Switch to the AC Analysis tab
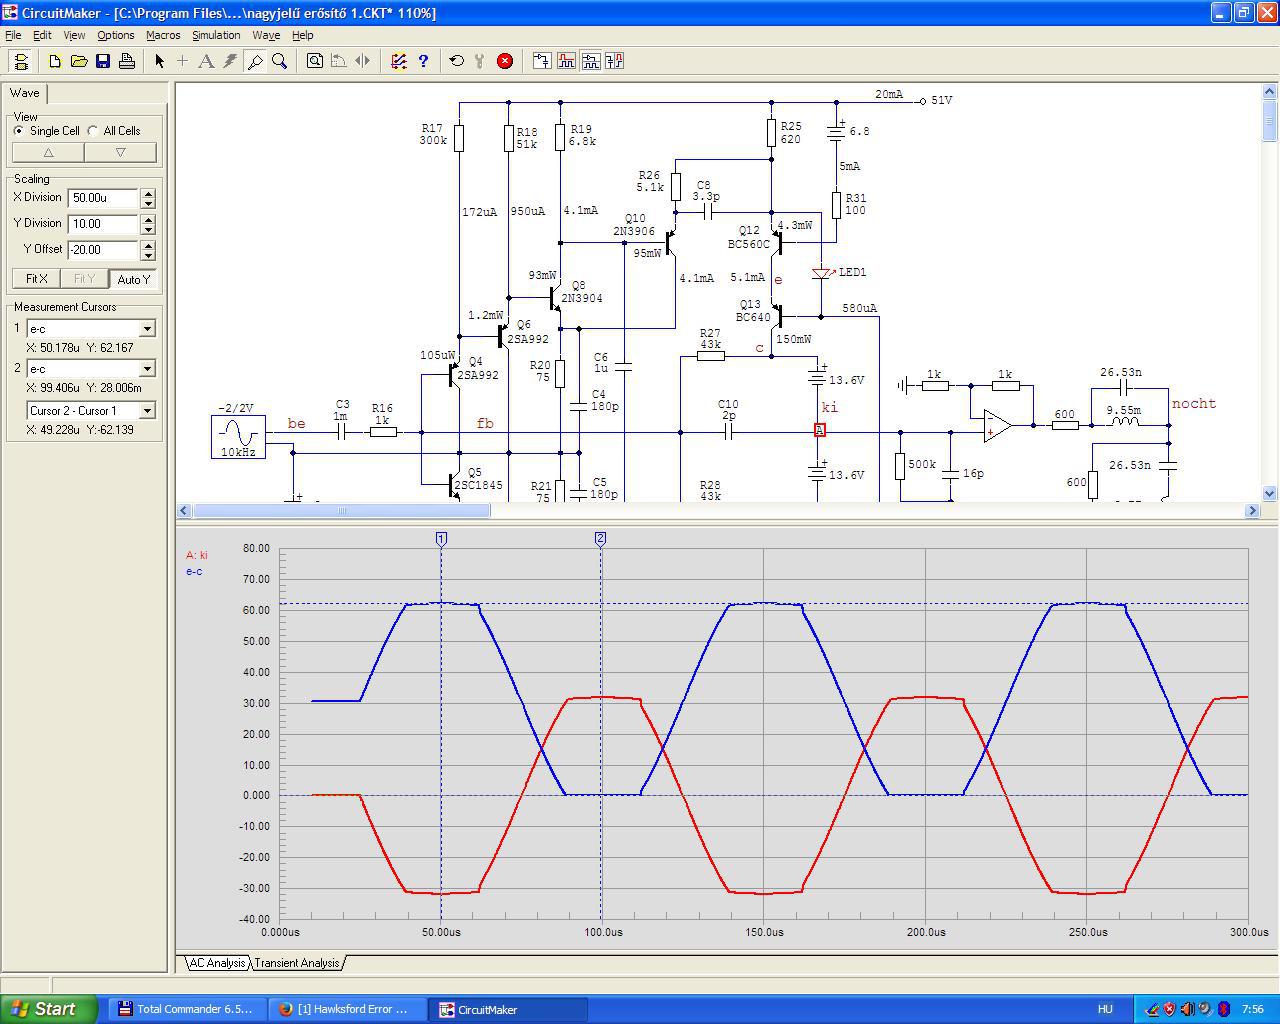Image resolution: width=1280 pixels, height=1024 pixels. click(x=217, y=963)
